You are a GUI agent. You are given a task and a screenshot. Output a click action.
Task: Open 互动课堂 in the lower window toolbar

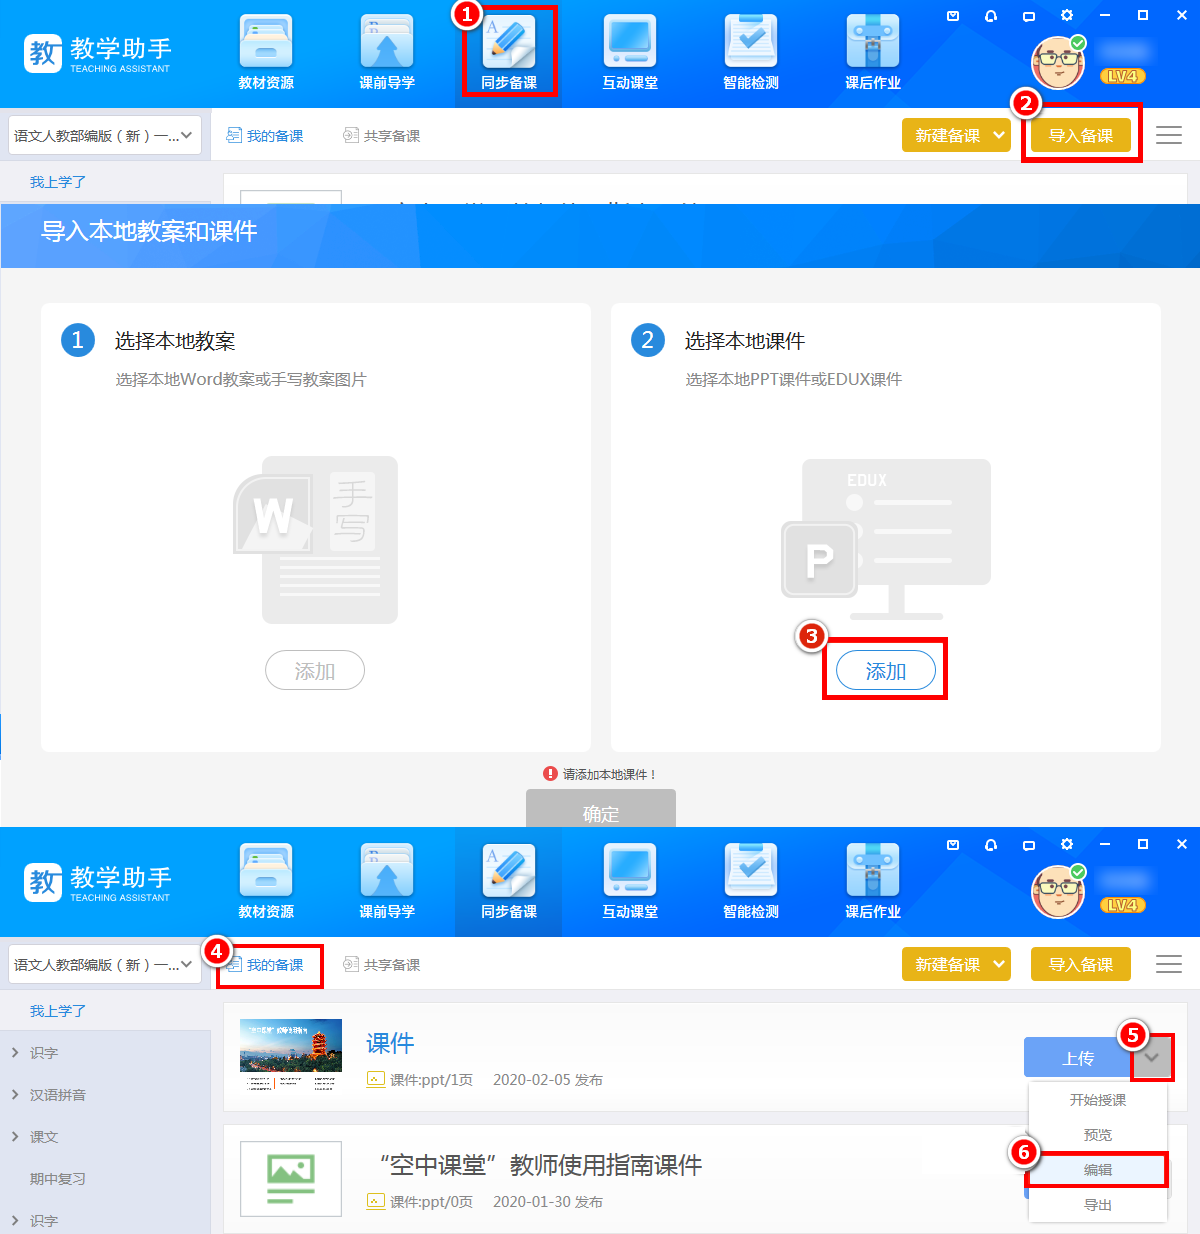coord(630,881)
